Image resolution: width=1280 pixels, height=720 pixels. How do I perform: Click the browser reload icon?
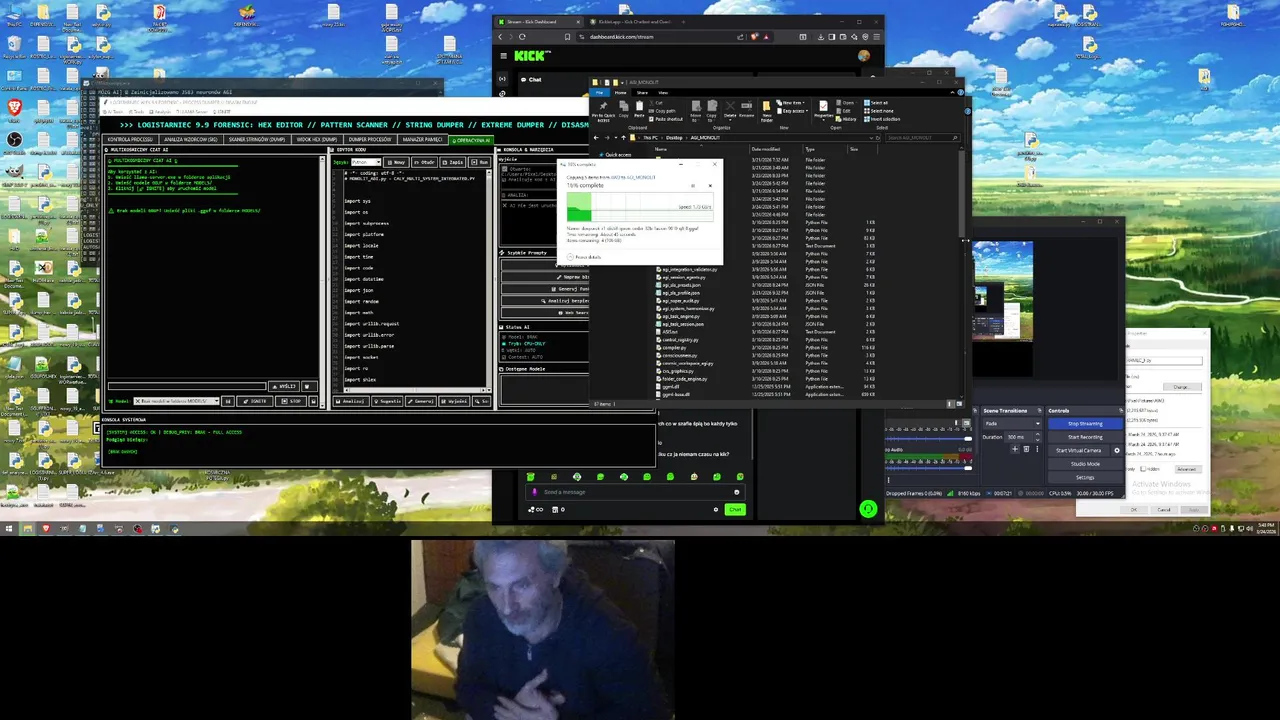coord(522,37)
